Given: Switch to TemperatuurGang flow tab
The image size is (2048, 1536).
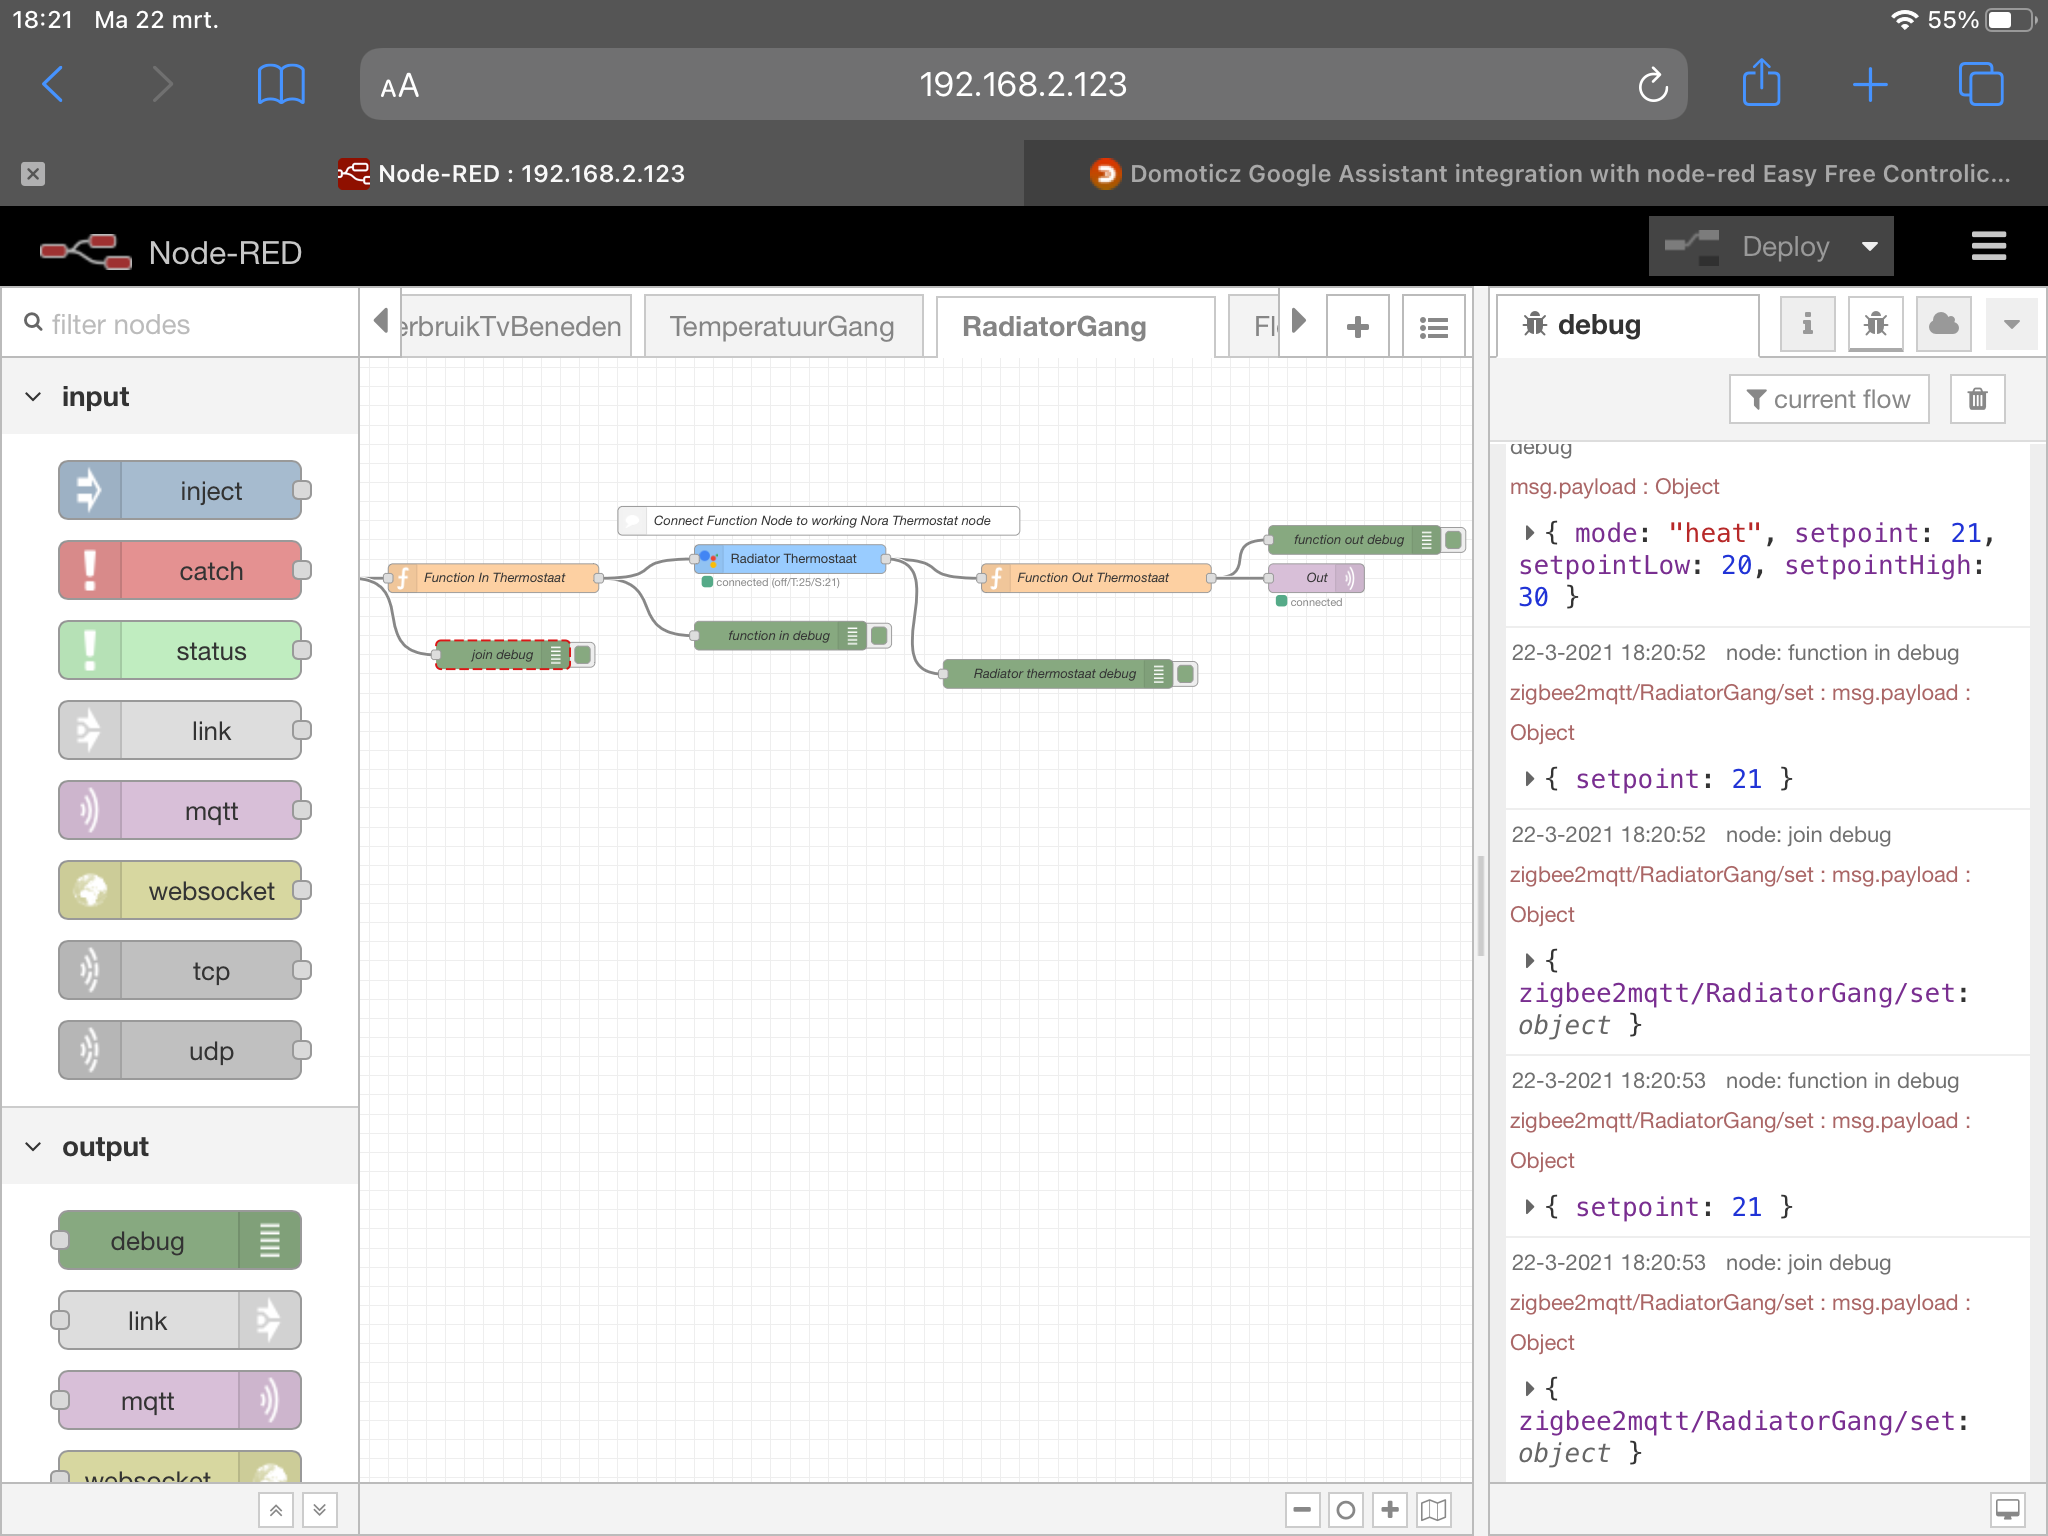Looking at the screenshot, I should coord(782,326).
